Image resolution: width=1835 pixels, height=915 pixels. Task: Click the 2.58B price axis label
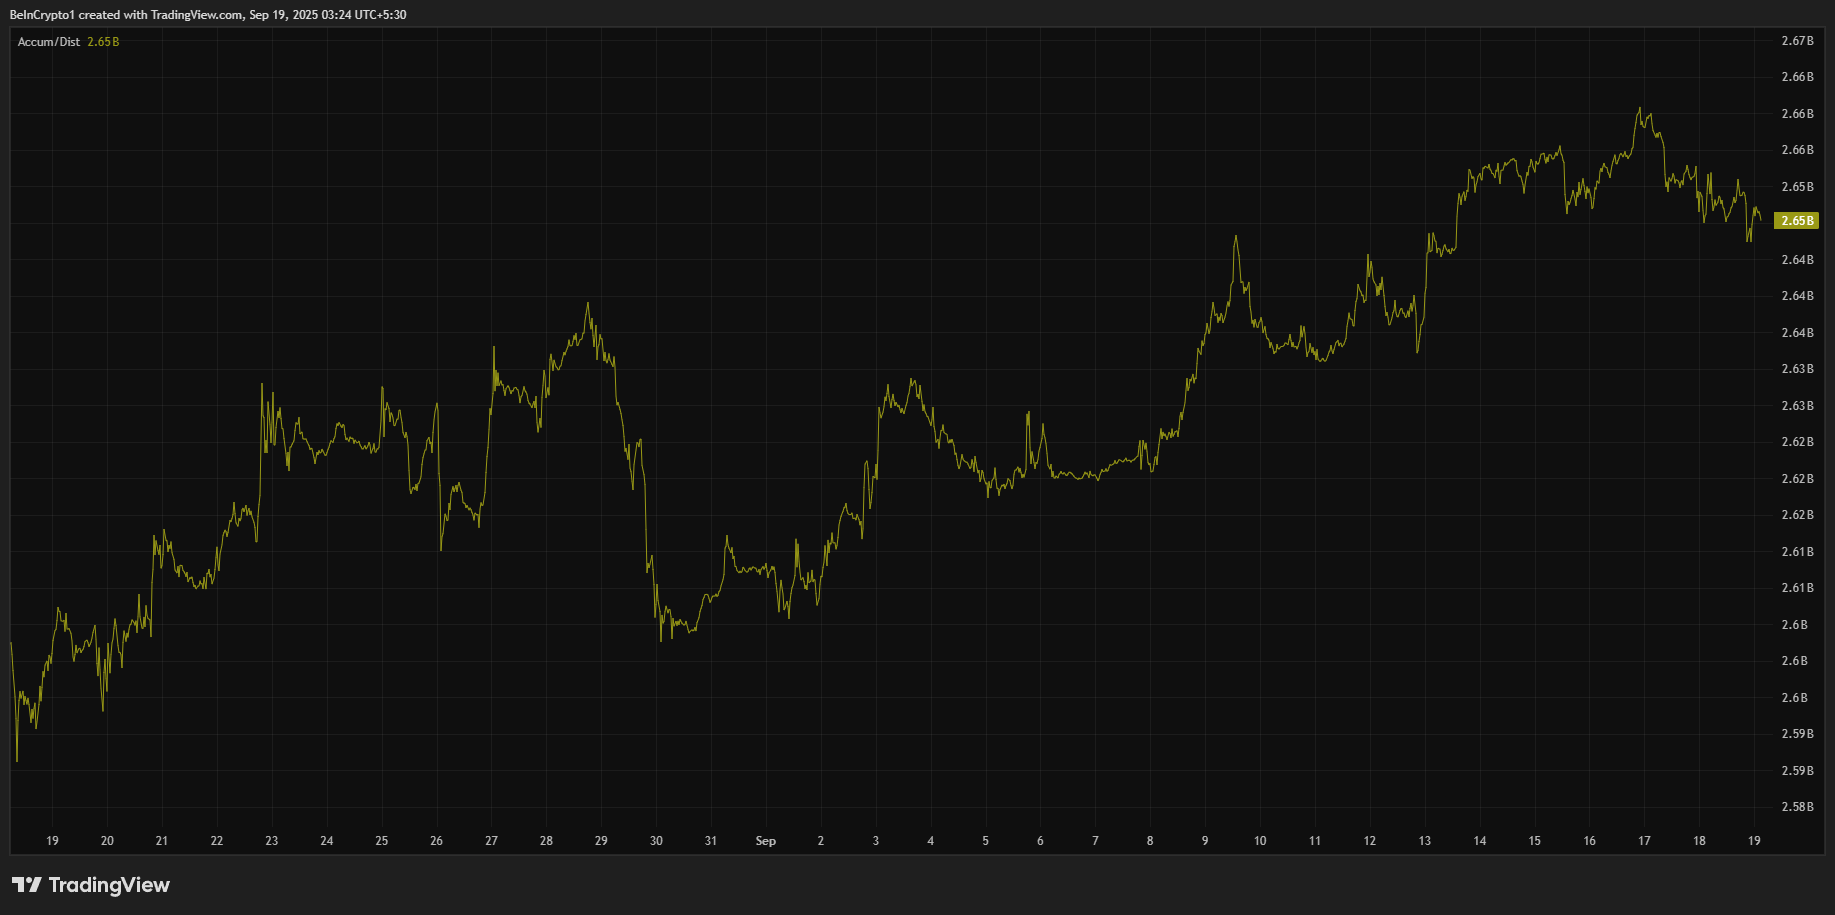(x=1797, y=807)
